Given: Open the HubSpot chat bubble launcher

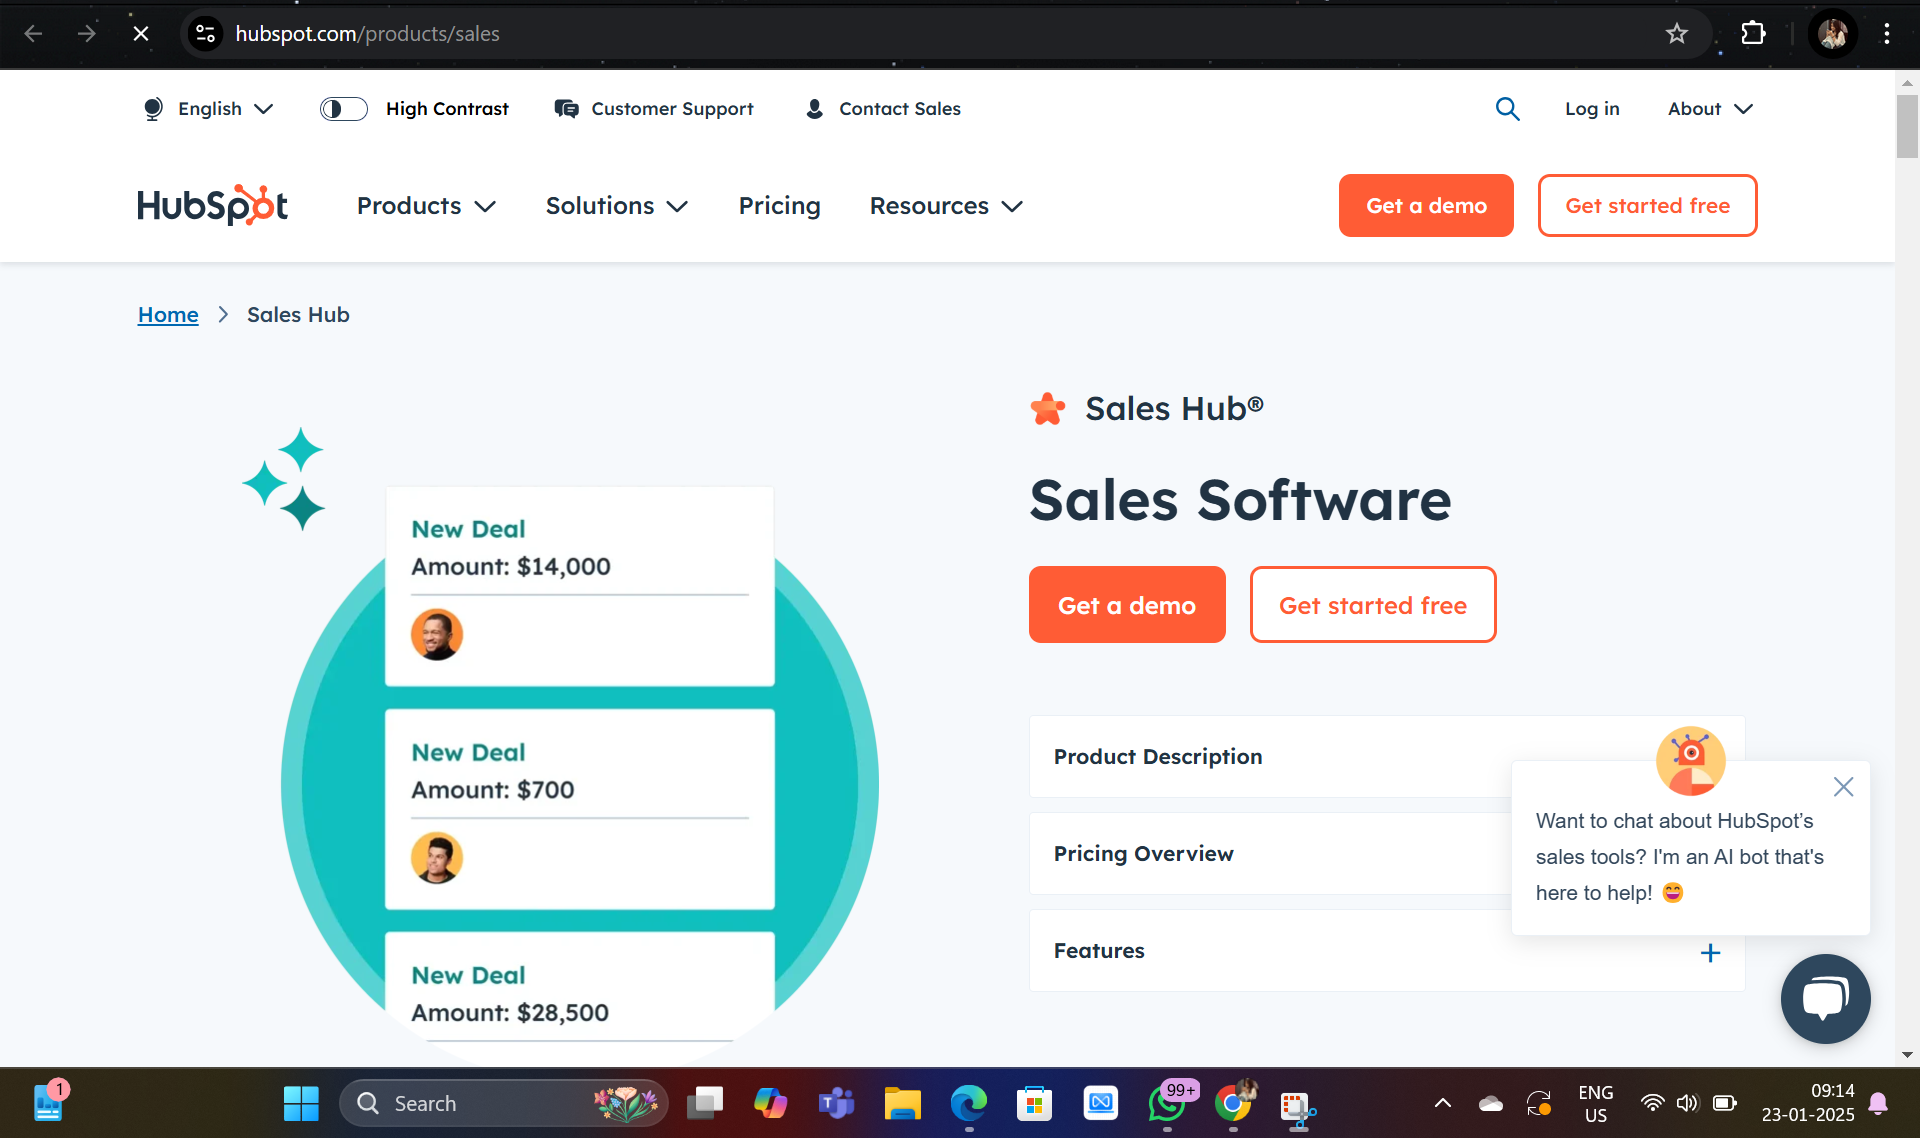Looking at the screenshot, I should [x=1825, y=999].
